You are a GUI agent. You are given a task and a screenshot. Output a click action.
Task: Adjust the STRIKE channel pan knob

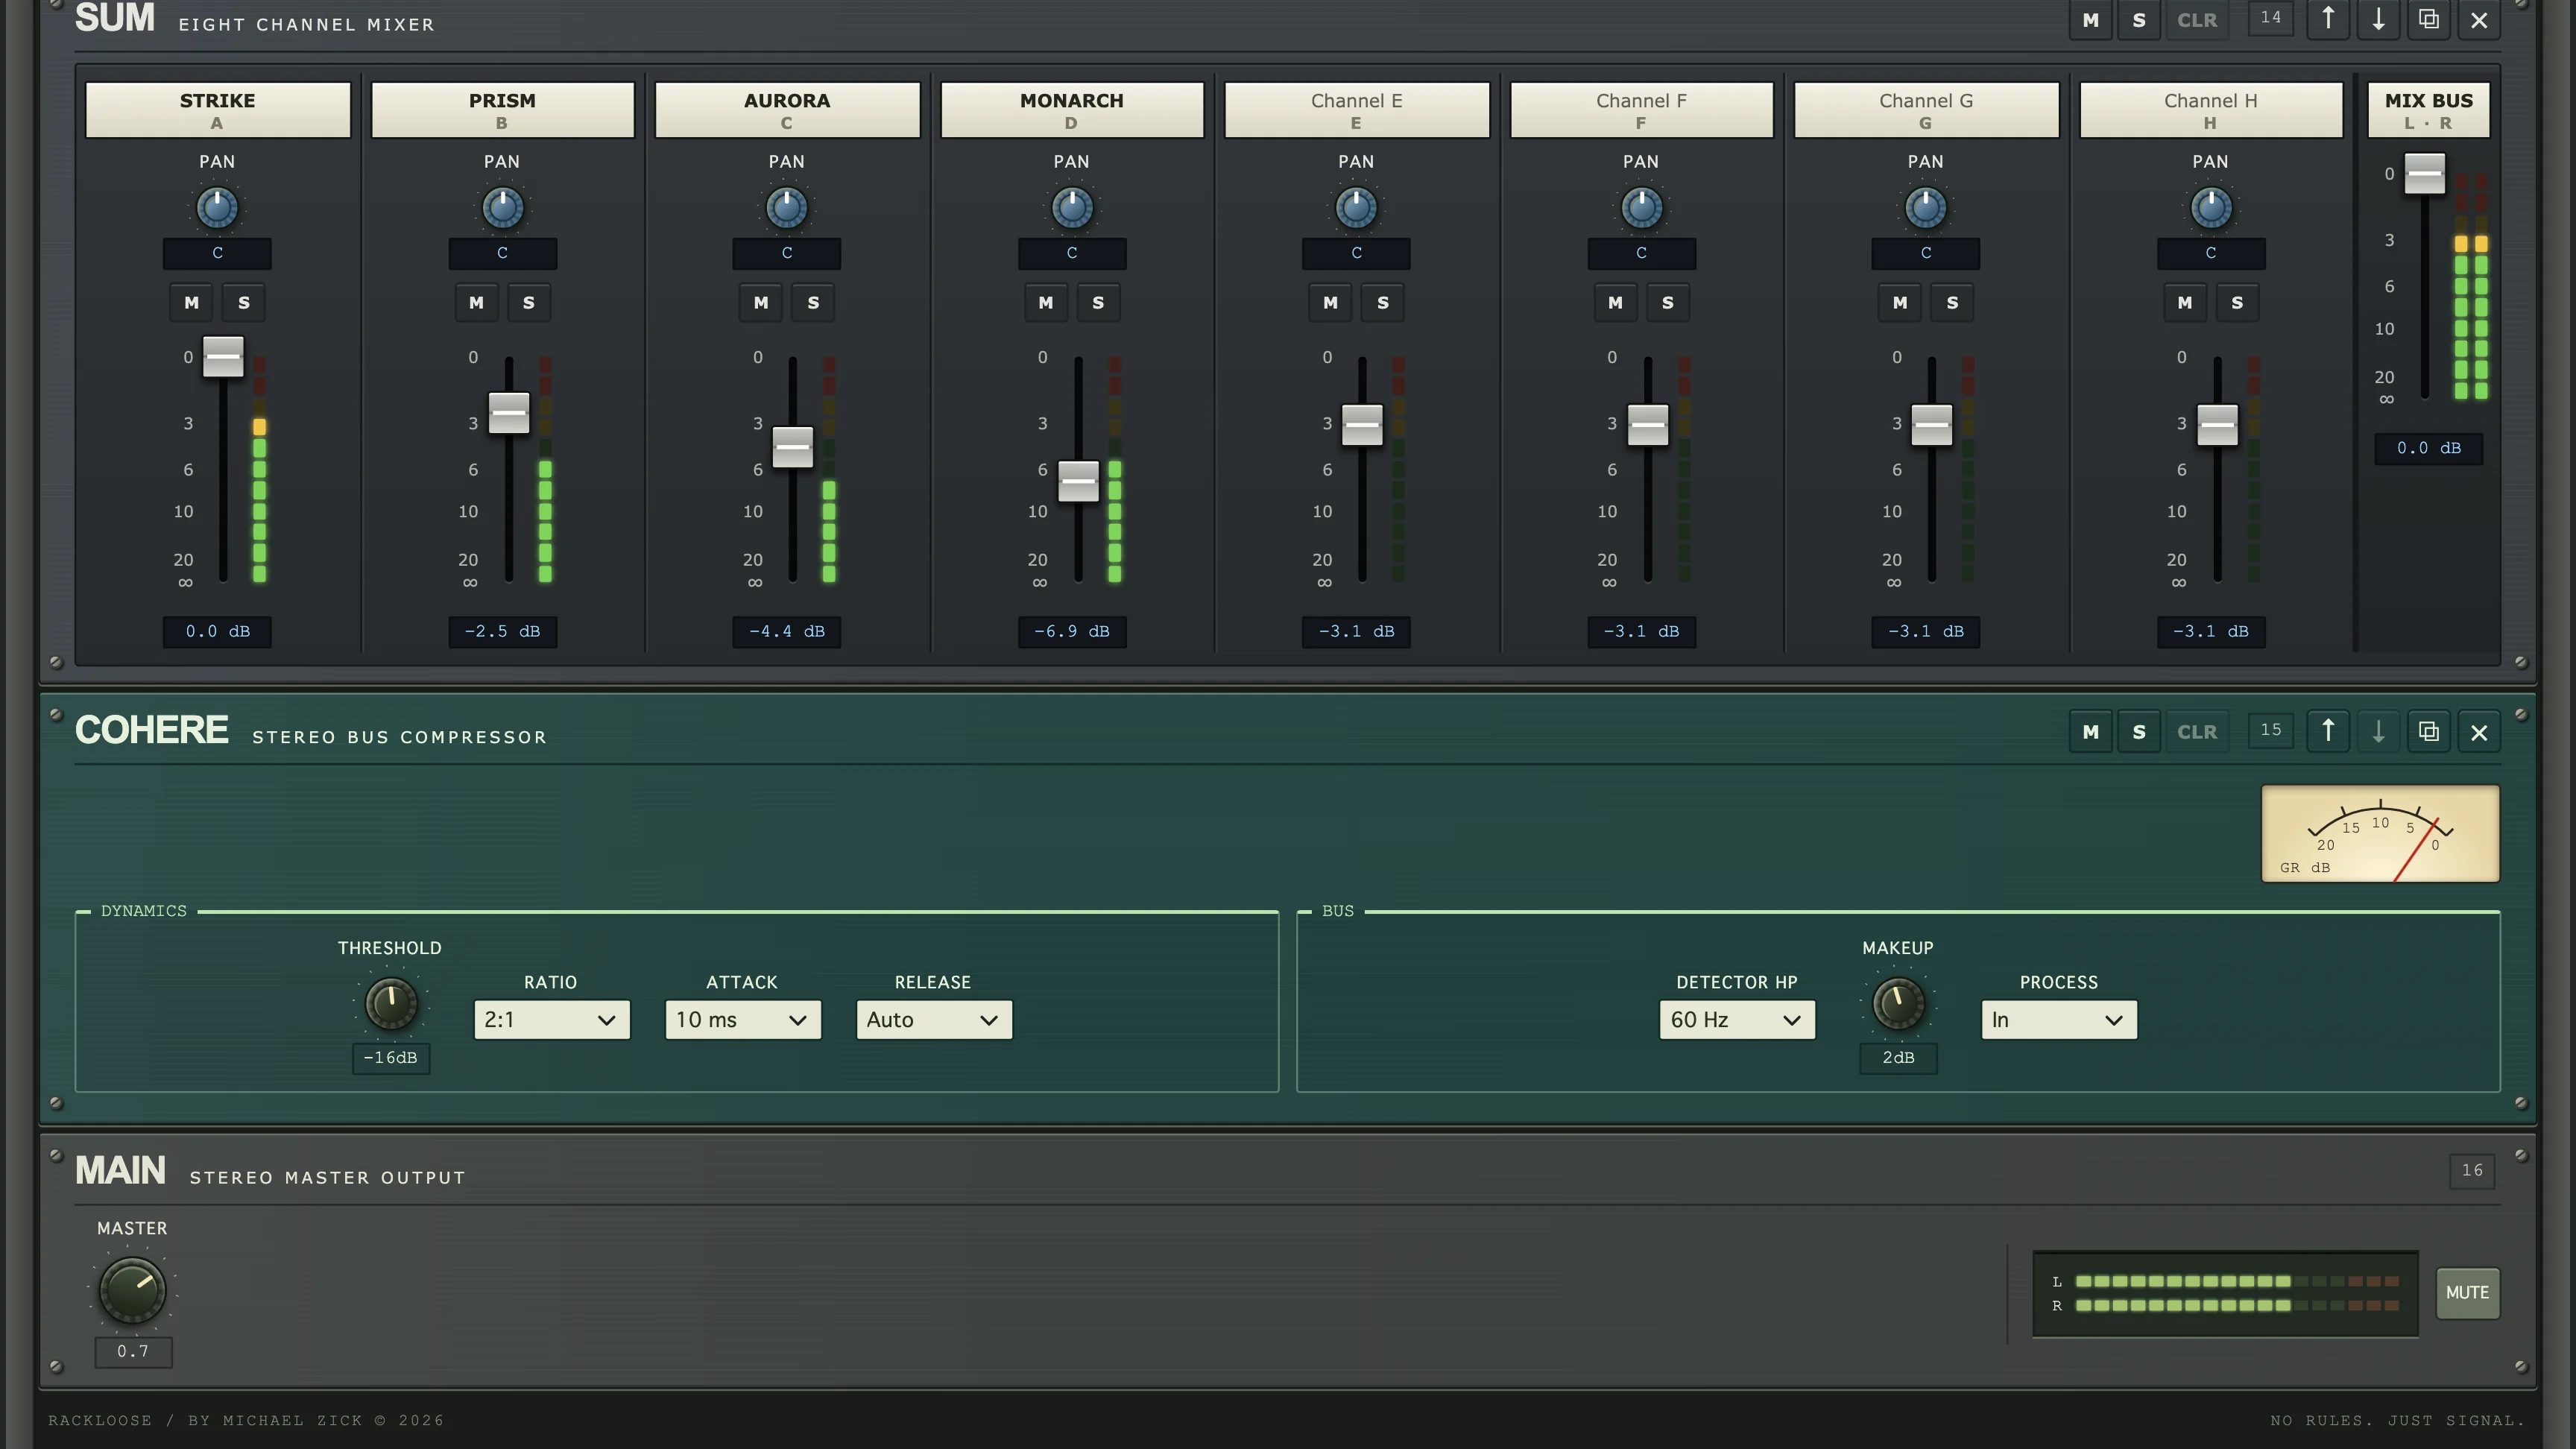(217, 208)
